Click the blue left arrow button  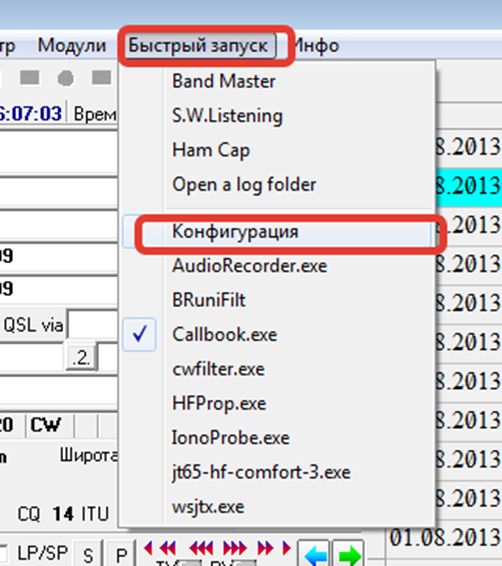coord(314,554)
